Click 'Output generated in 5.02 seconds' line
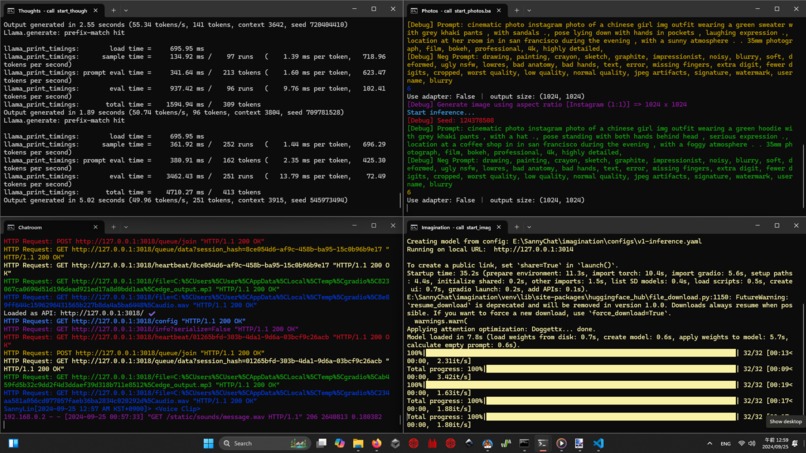 [x=175, y=200]
